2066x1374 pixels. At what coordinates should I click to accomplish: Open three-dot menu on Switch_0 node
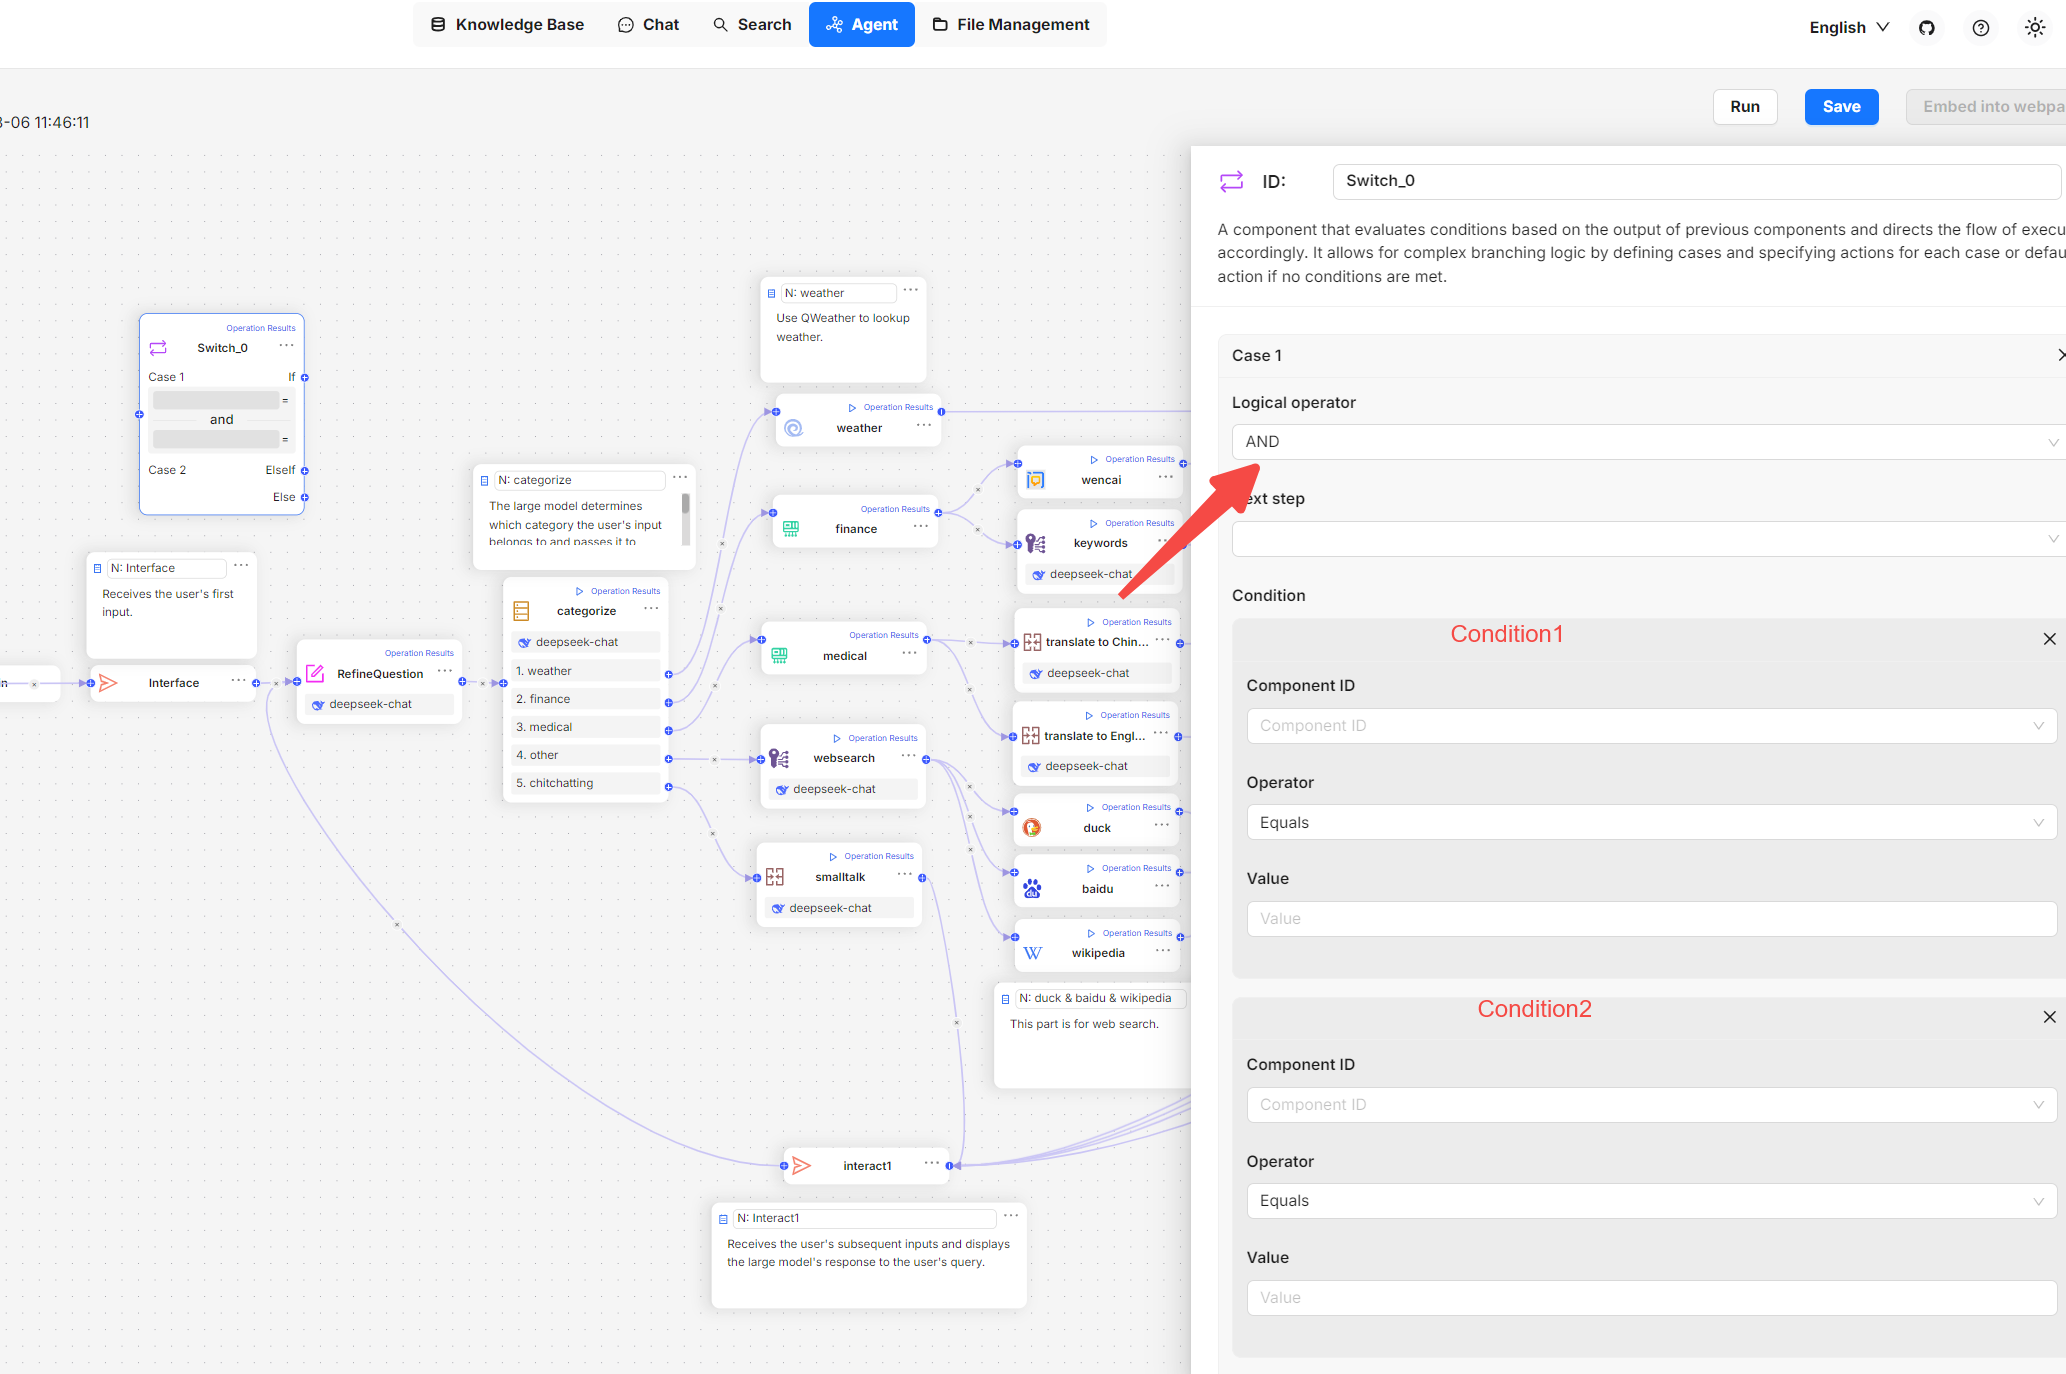[x=286, y=346]
